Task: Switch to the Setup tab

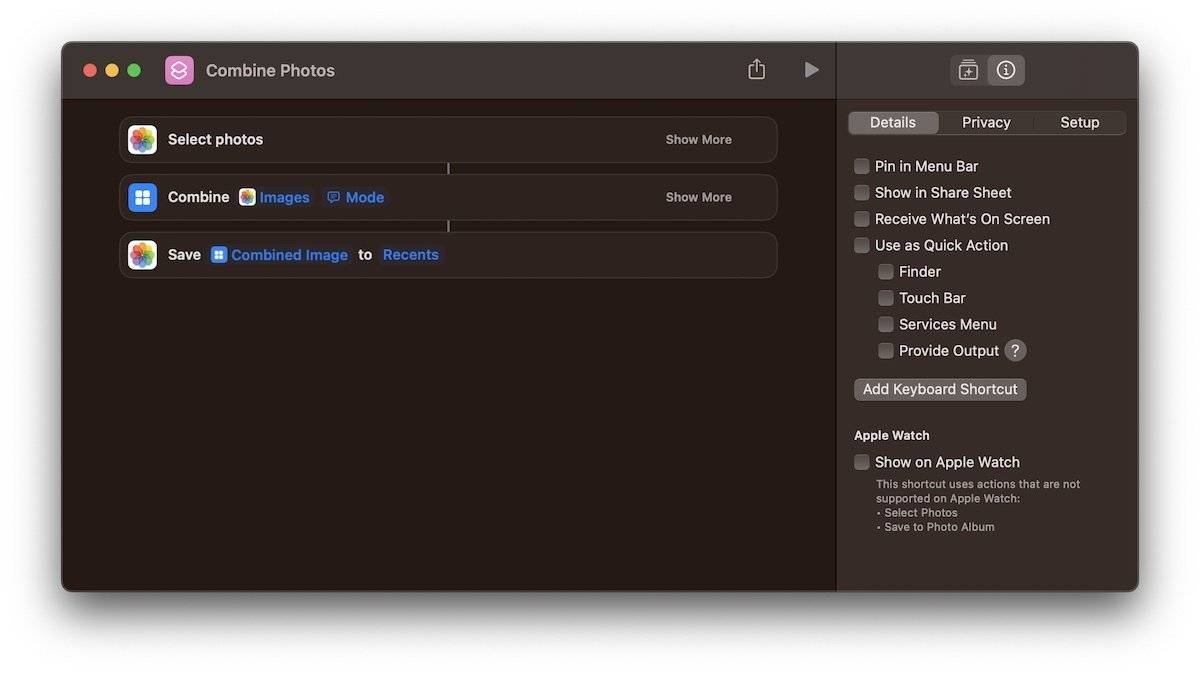Action: click(1079, 122)
